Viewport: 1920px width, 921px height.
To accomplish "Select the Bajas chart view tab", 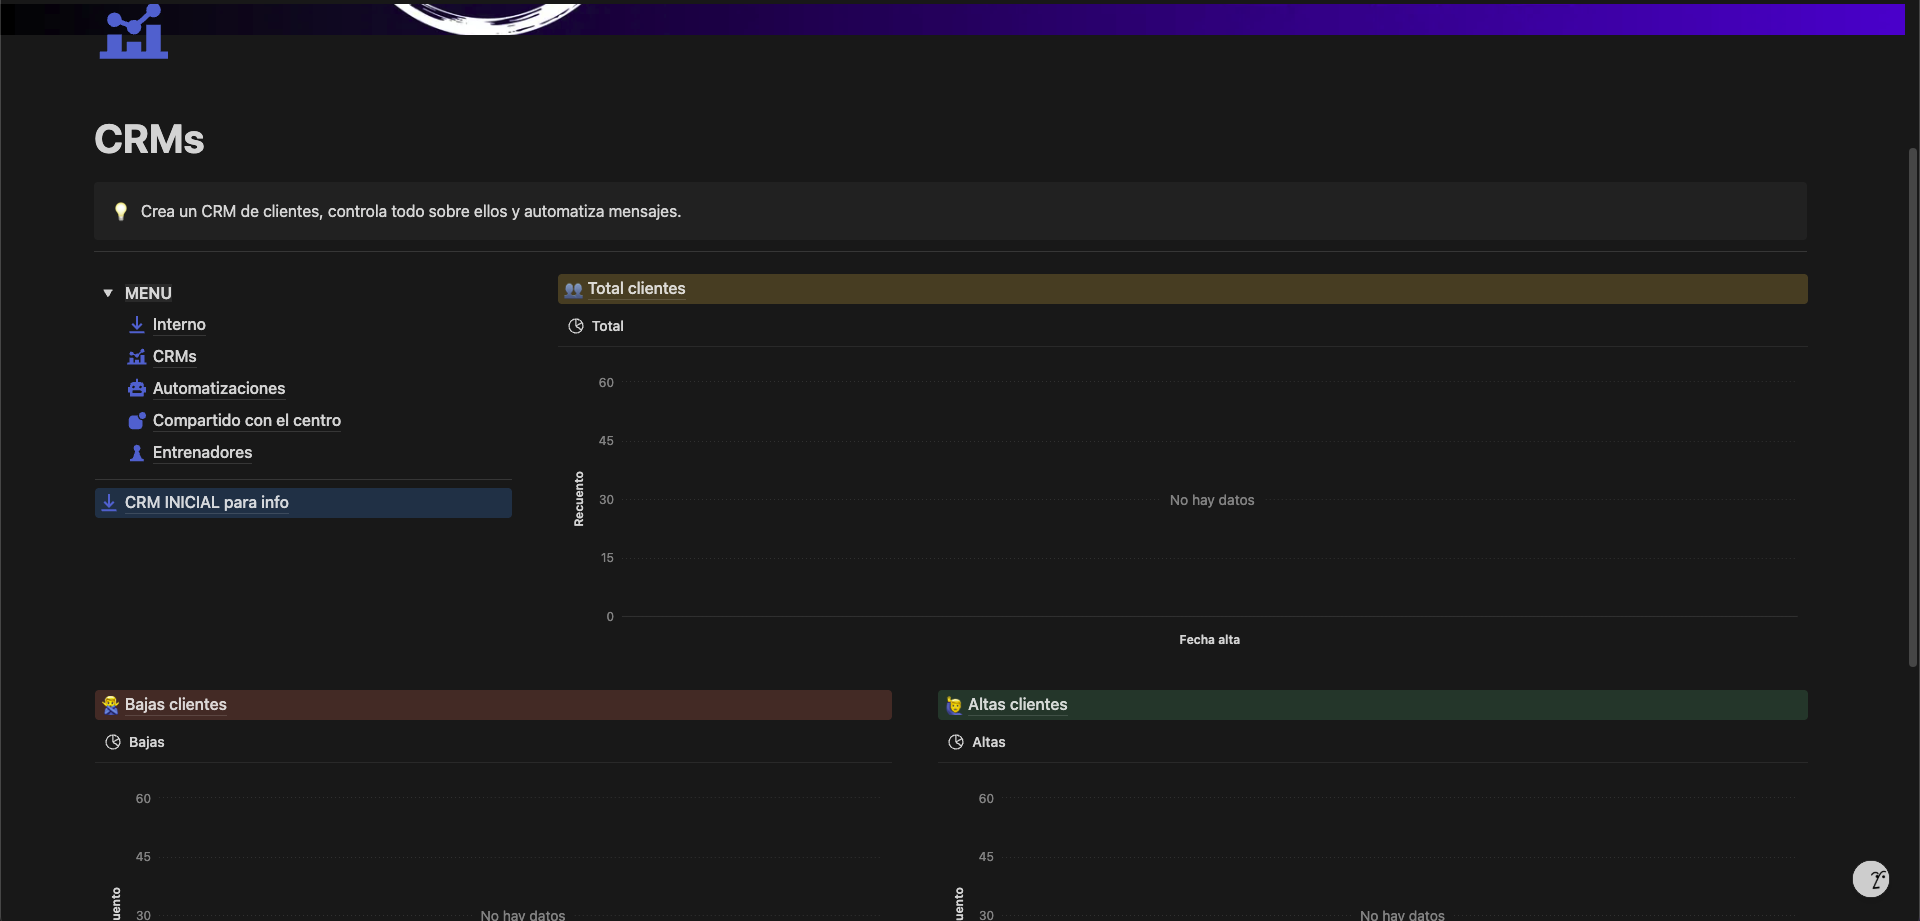I will (136, 742).
